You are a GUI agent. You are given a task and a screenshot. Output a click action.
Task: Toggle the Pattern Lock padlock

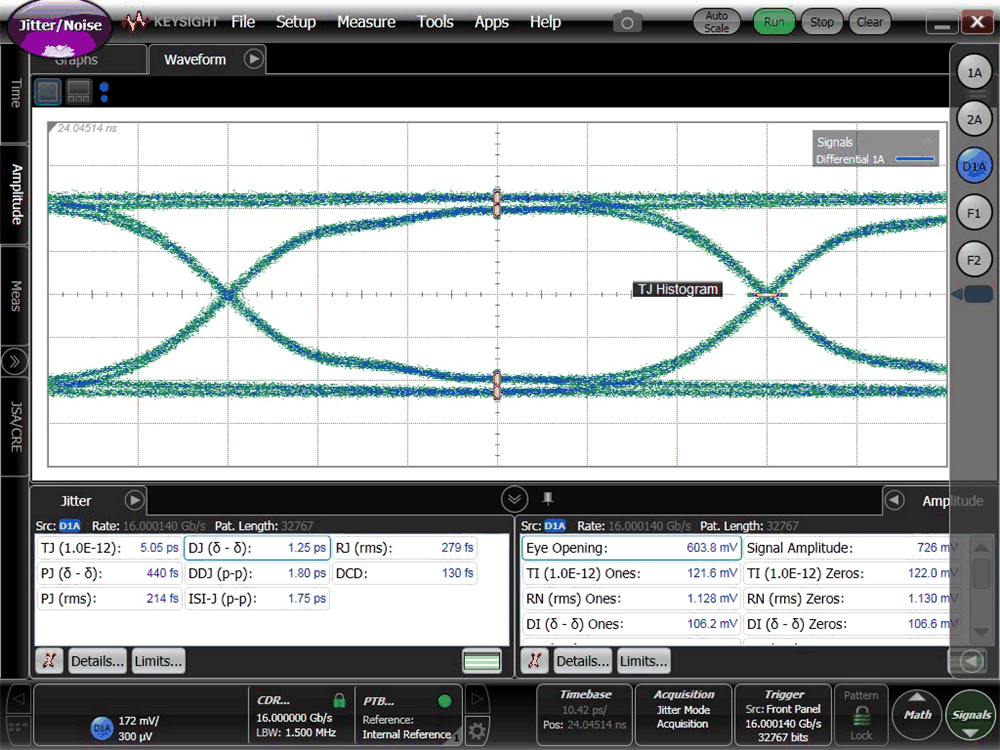860,718
